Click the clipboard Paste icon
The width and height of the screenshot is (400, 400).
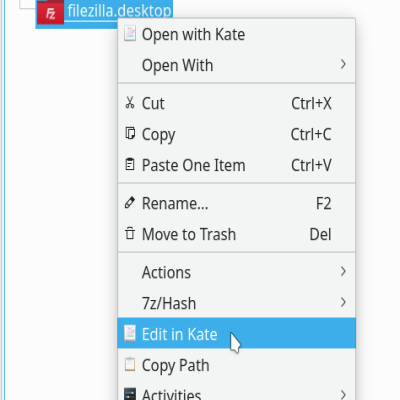pyautogui.click(x=130, y=164)
